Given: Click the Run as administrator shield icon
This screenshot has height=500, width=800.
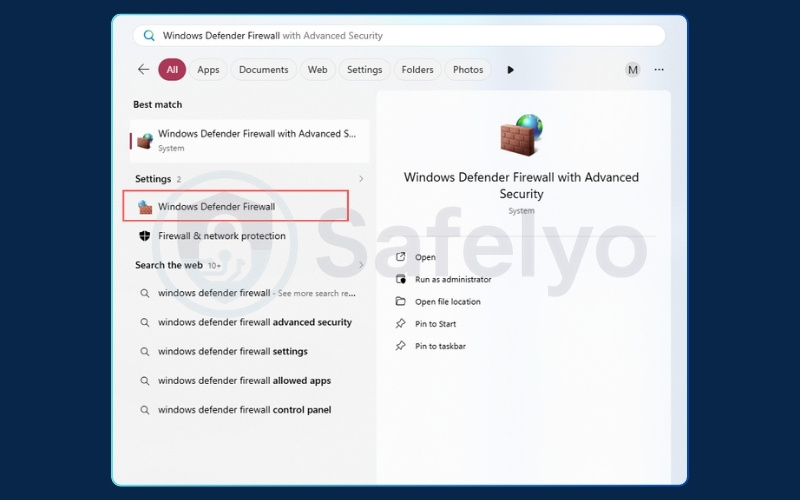Looking at the screenshot, I should (401, 279).
